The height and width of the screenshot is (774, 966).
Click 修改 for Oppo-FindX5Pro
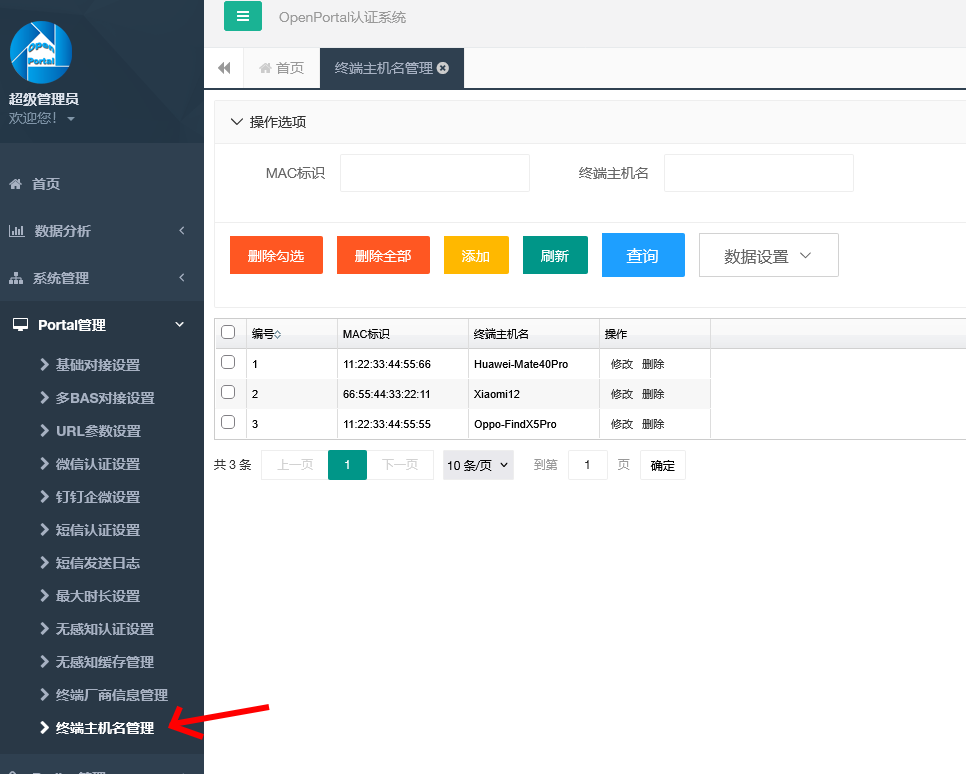coord(622,424)
